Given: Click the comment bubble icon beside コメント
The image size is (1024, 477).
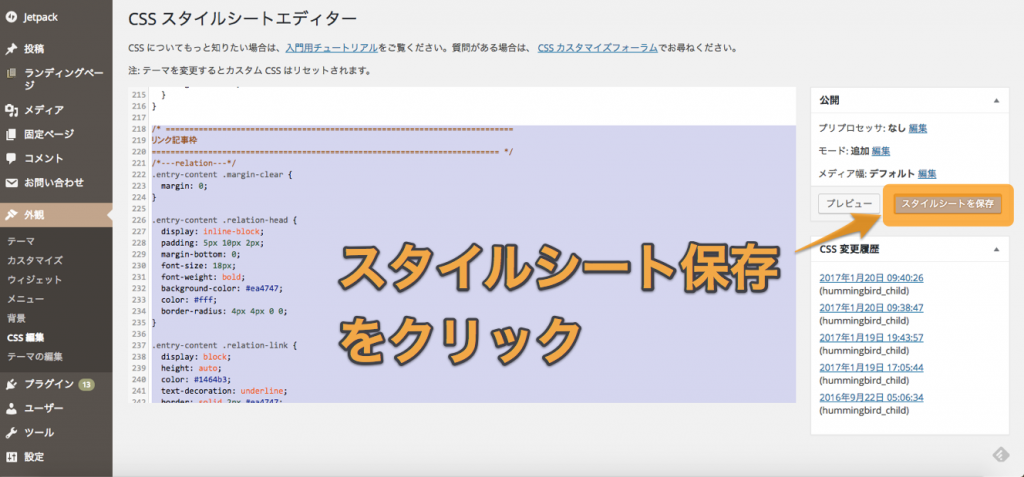Looking at the screenshot, I should (x=10, y=158).
